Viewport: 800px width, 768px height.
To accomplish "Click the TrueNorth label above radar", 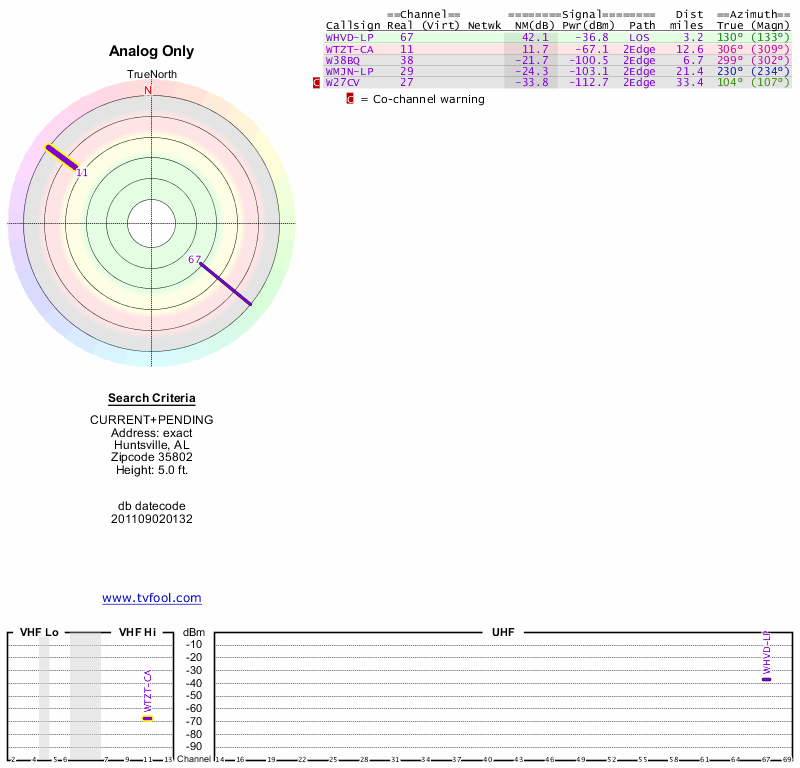I will point(152,75).
